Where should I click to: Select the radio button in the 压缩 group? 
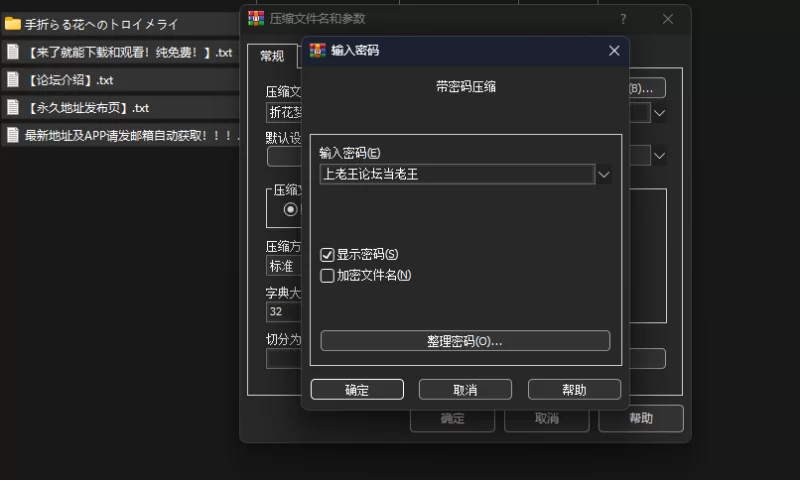pyautogui.click(x=290, y=209)
